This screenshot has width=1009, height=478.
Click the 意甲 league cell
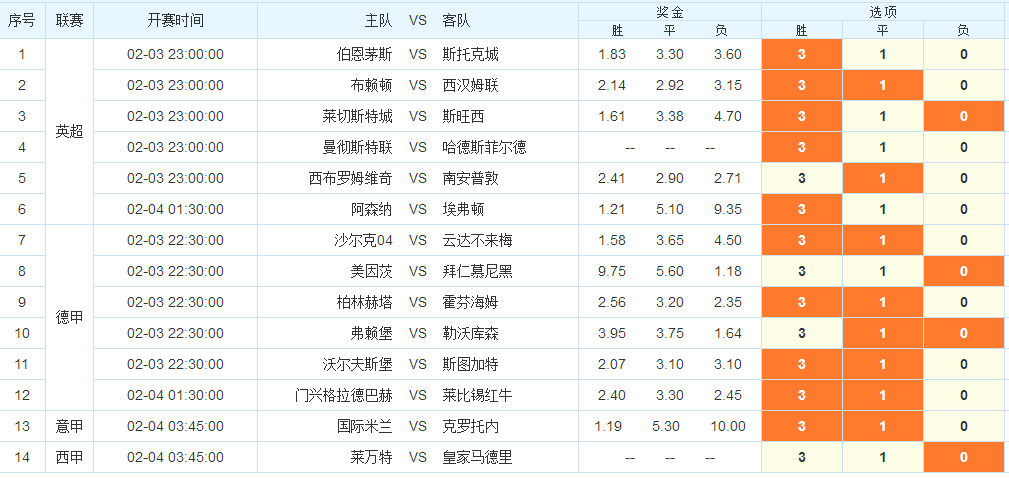coord(69,426)
